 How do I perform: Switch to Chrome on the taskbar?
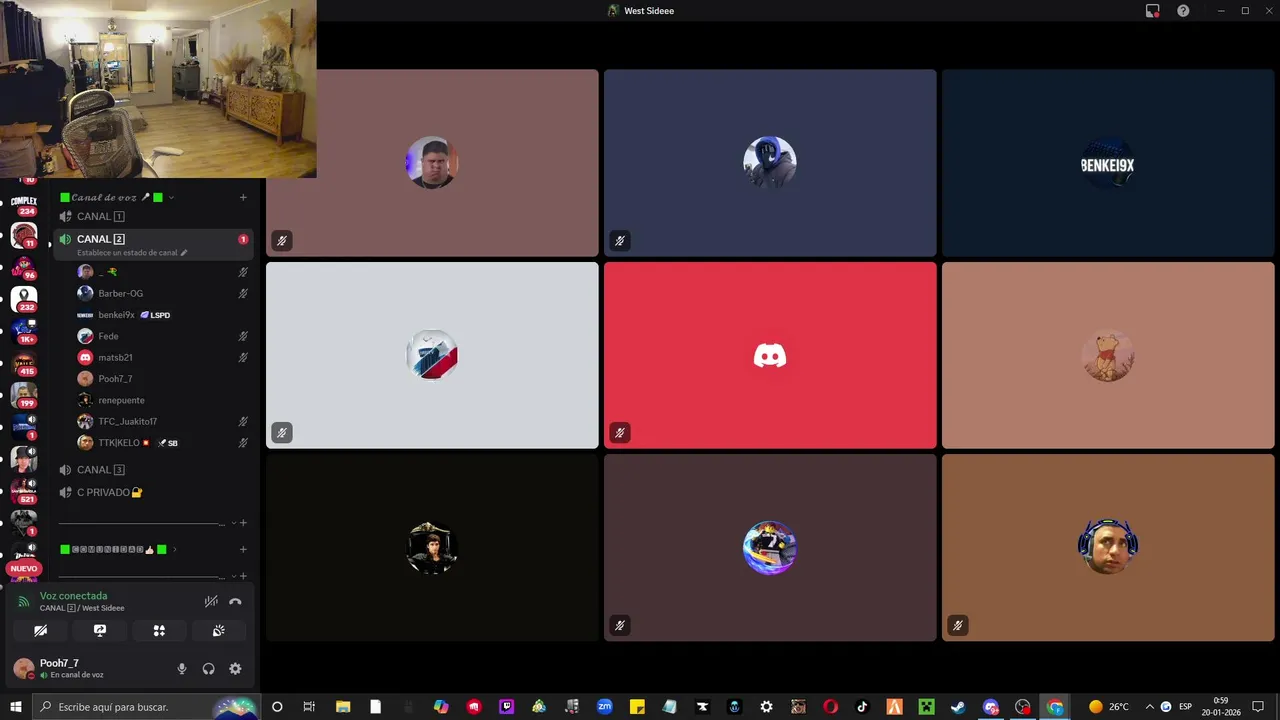(1055, 707)
